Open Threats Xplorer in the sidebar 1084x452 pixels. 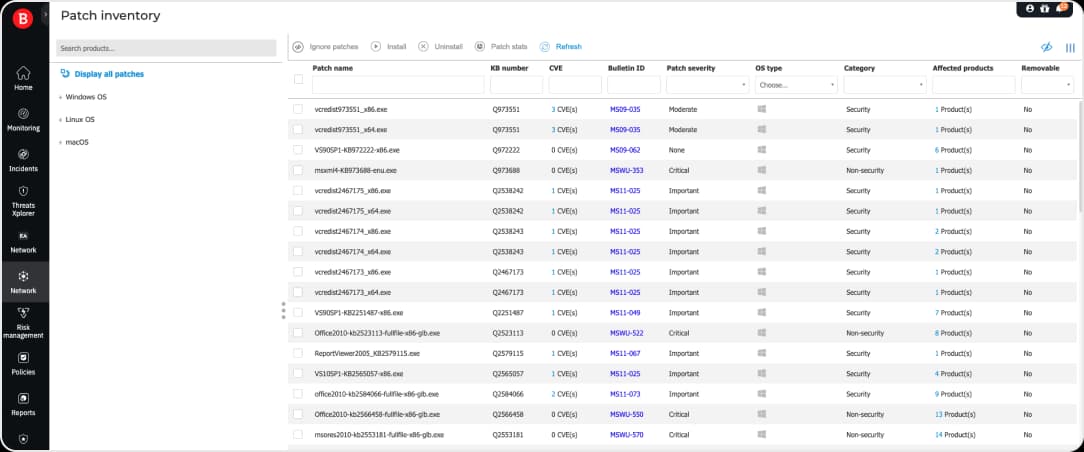(24, 200)
